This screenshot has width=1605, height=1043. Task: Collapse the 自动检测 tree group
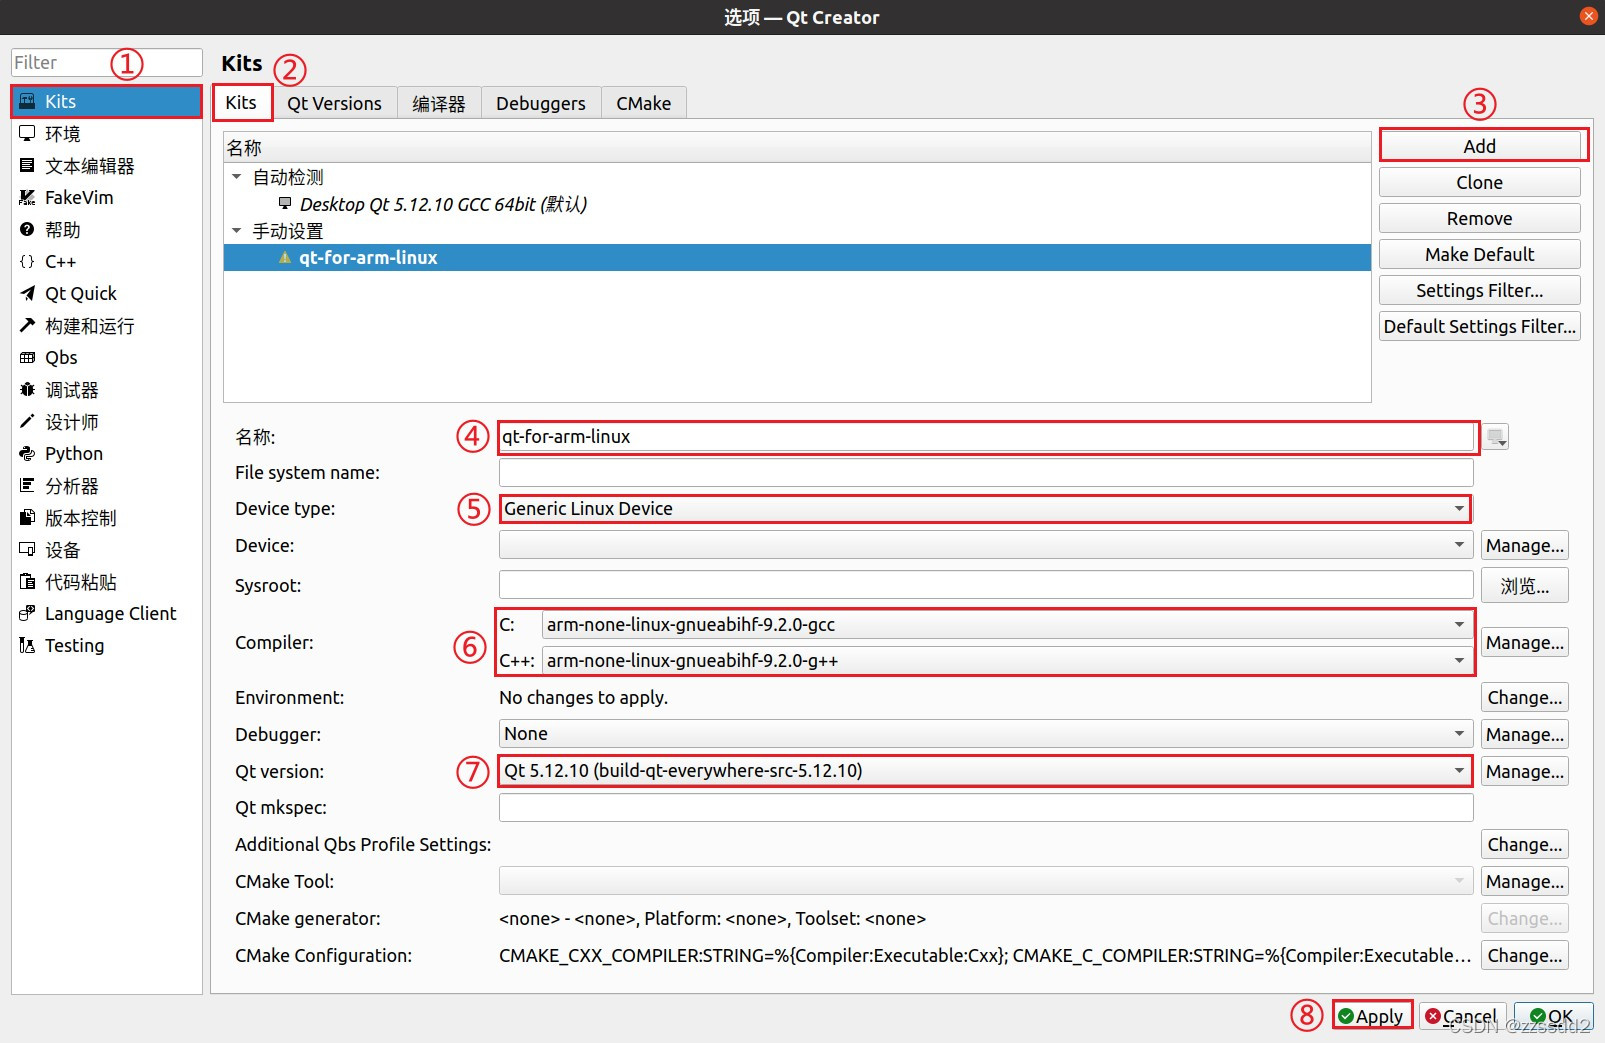pos(237,177)
